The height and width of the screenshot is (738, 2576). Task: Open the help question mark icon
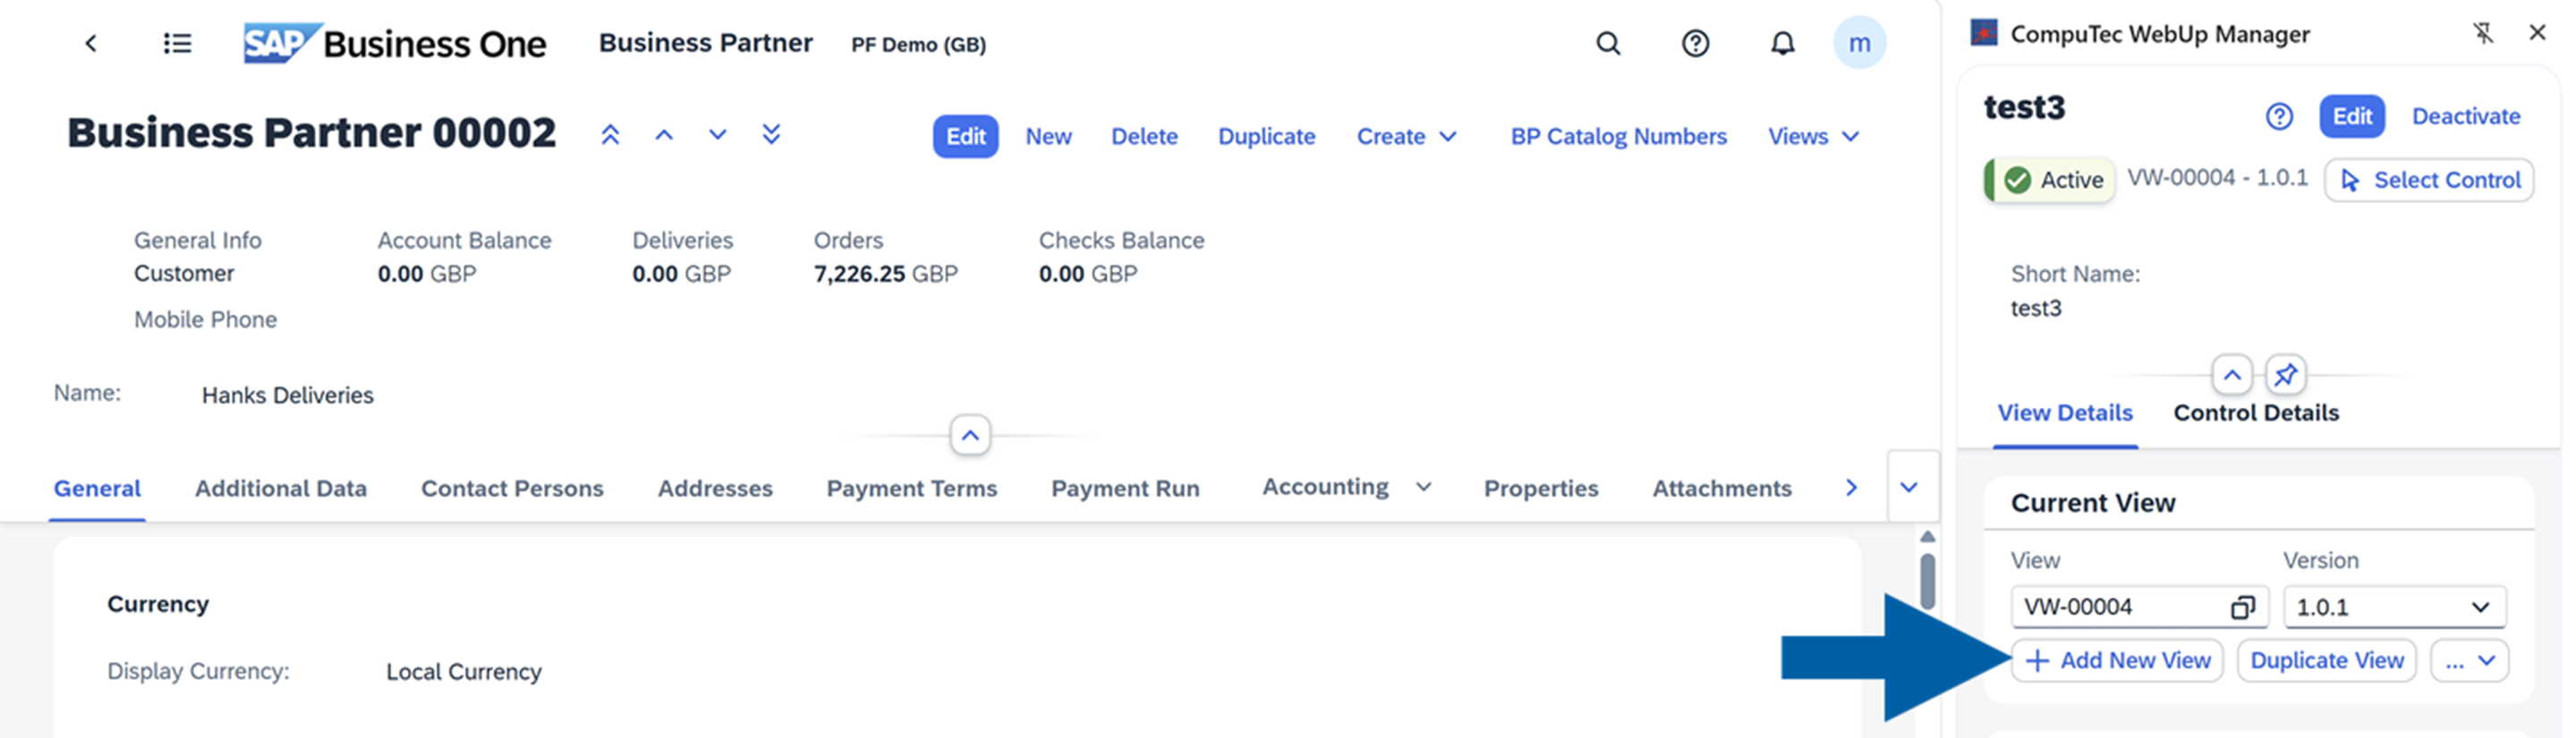click(x=1695, y=43)
